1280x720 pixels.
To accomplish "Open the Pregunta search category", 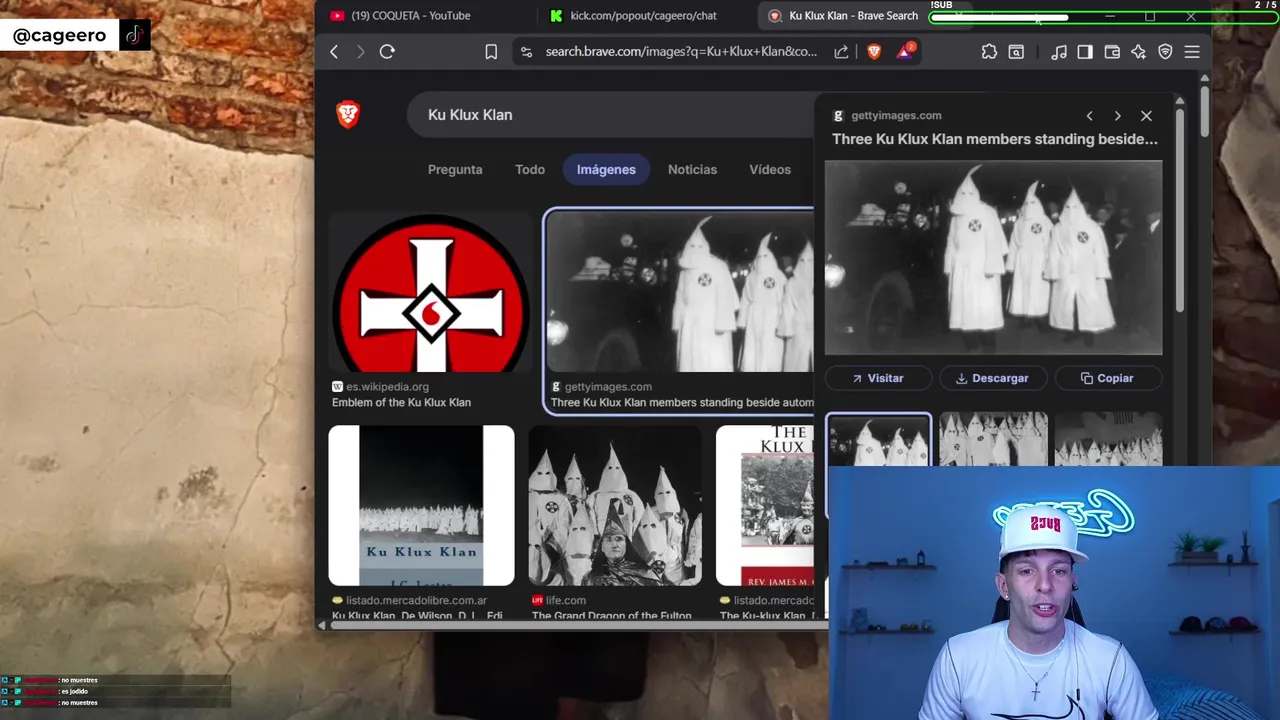I will pyautogui.click(x=455, y=170).
